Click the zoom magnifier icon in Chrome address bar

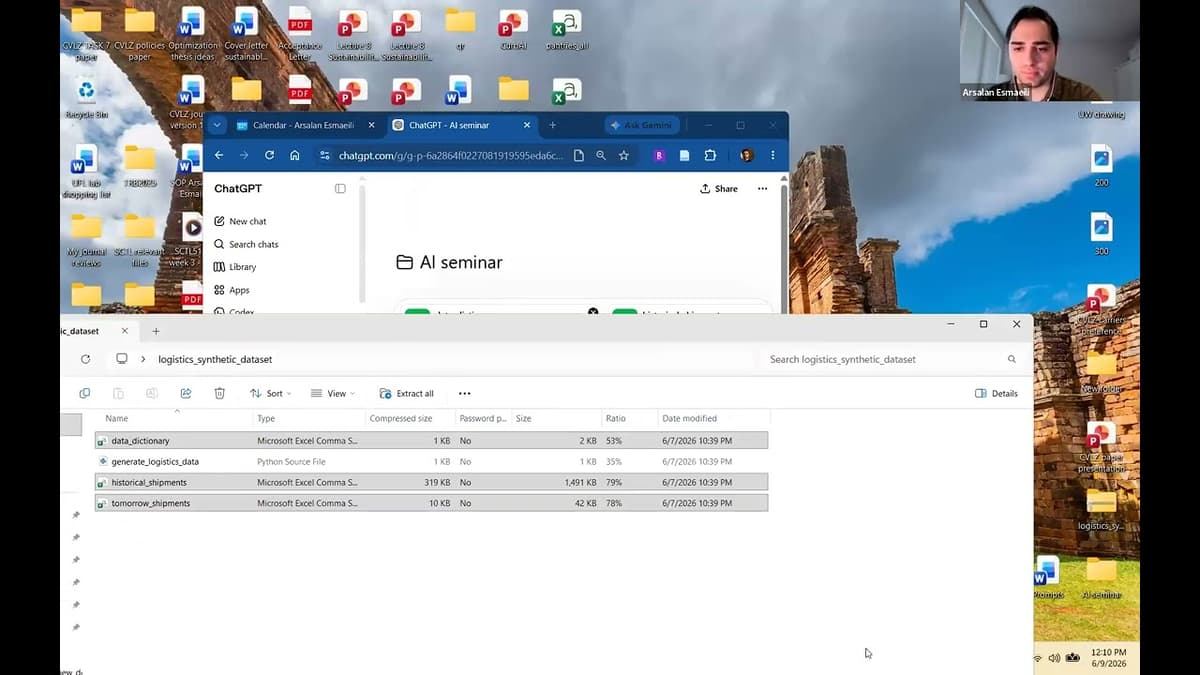601,155
